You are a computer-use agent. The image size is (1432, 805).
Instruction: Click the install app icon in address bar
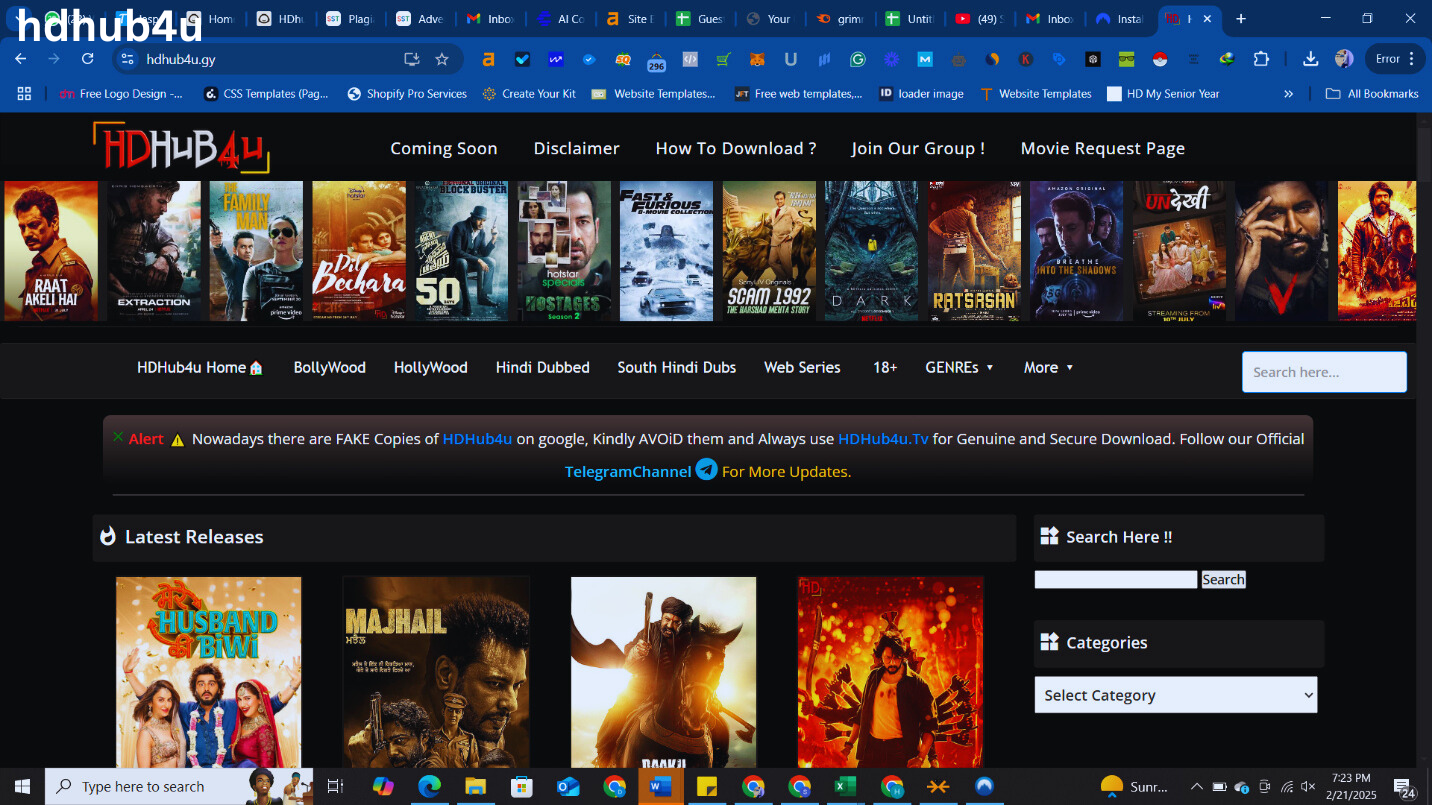point(411,59)
